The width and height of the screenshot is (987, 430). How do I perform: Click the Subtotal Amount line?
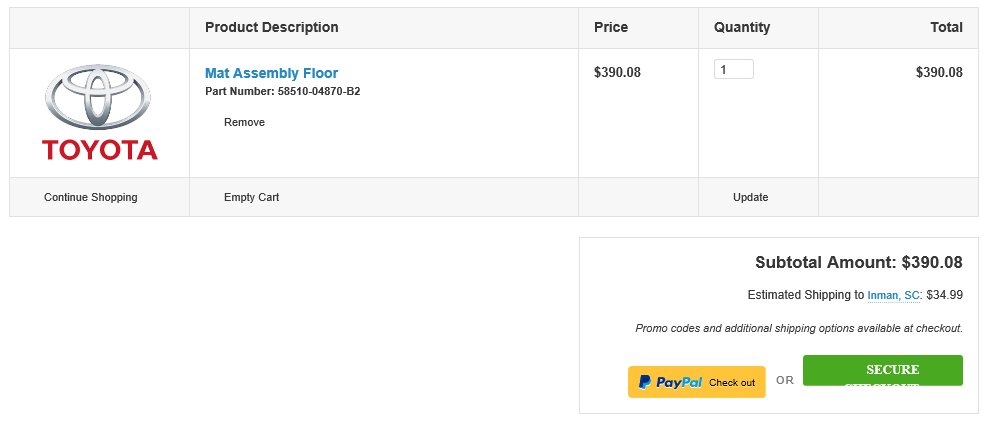click(x=859, y=262)
